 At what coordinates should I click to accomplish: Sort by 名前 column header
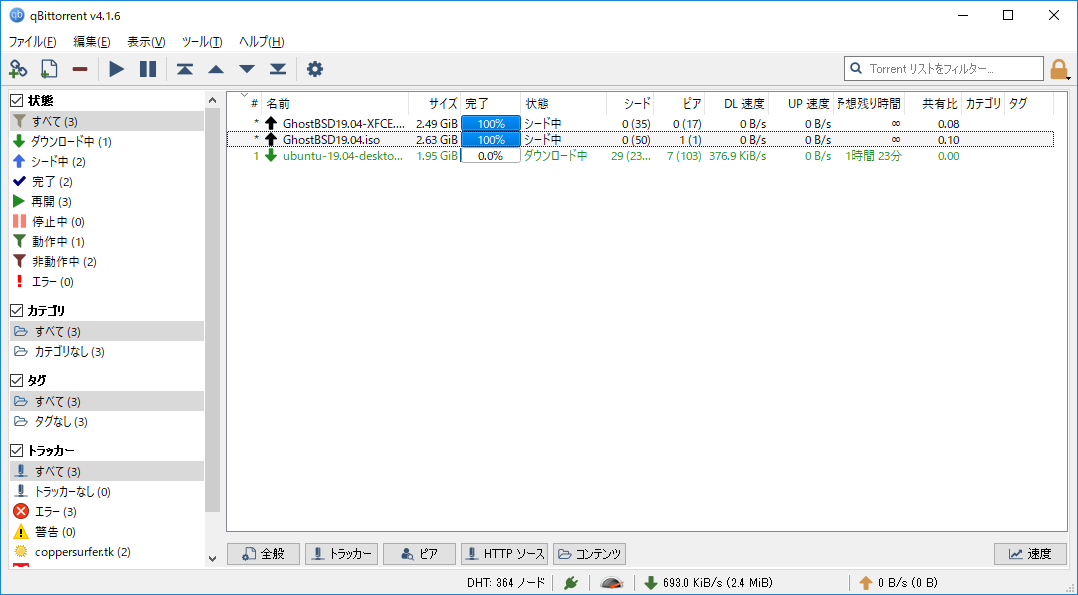click(336, 104)
